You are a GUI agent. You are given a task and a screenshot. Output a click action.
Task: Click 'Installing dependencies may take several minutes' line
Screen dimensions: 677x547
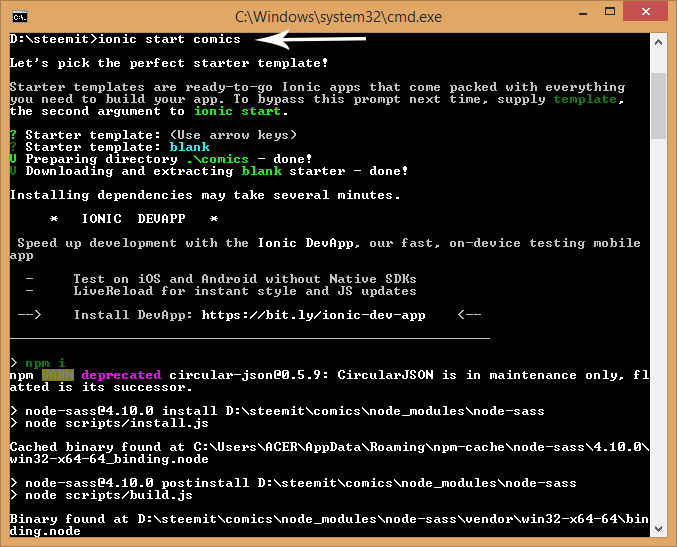click(206, 195)
